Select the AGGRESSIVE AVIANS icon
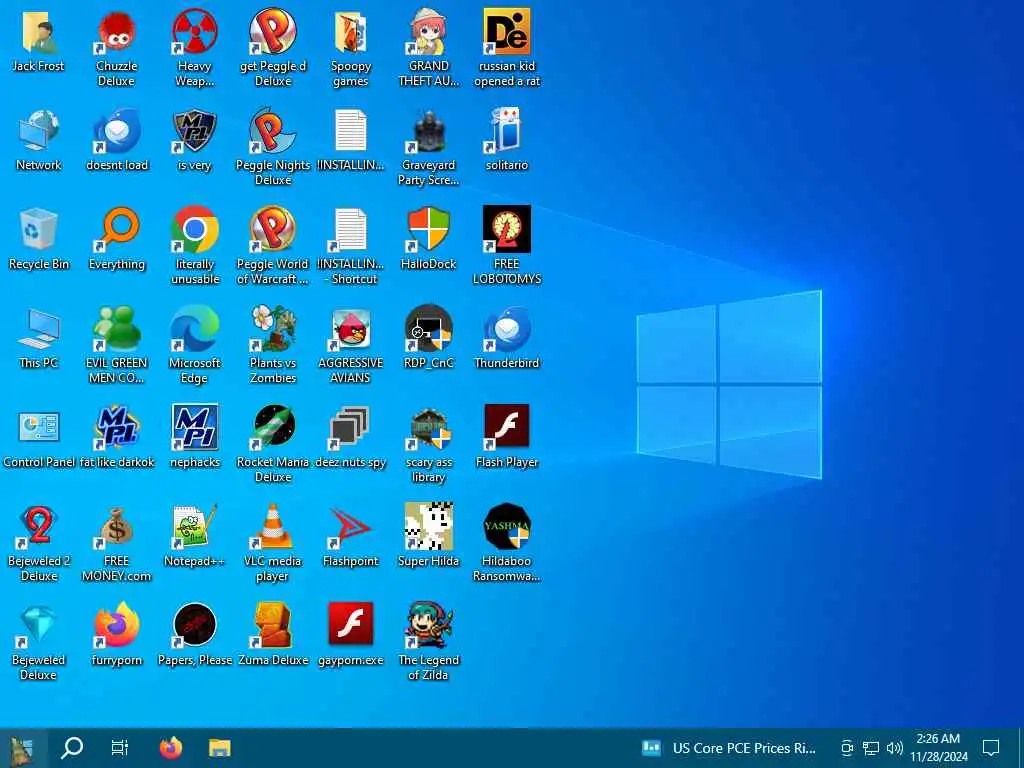The image size is (1024, 768). pos(351,328)
